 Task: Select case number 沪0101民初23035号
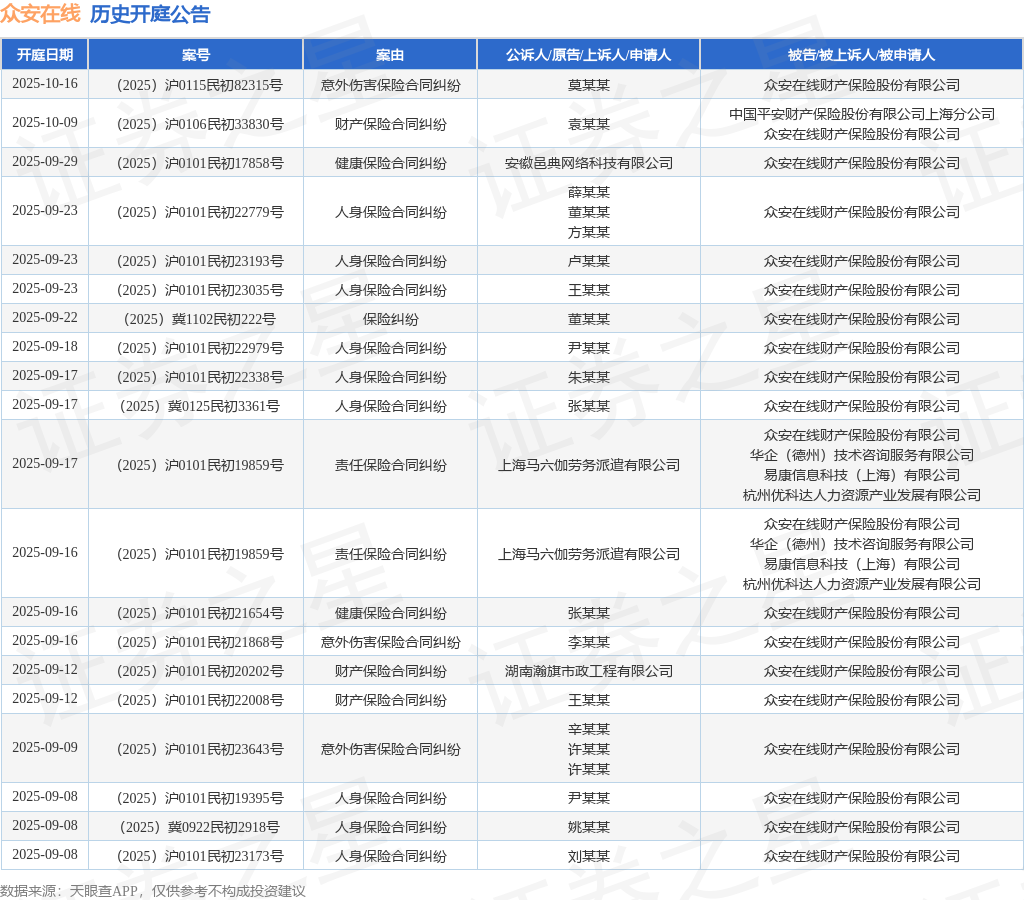coord(200,290)
